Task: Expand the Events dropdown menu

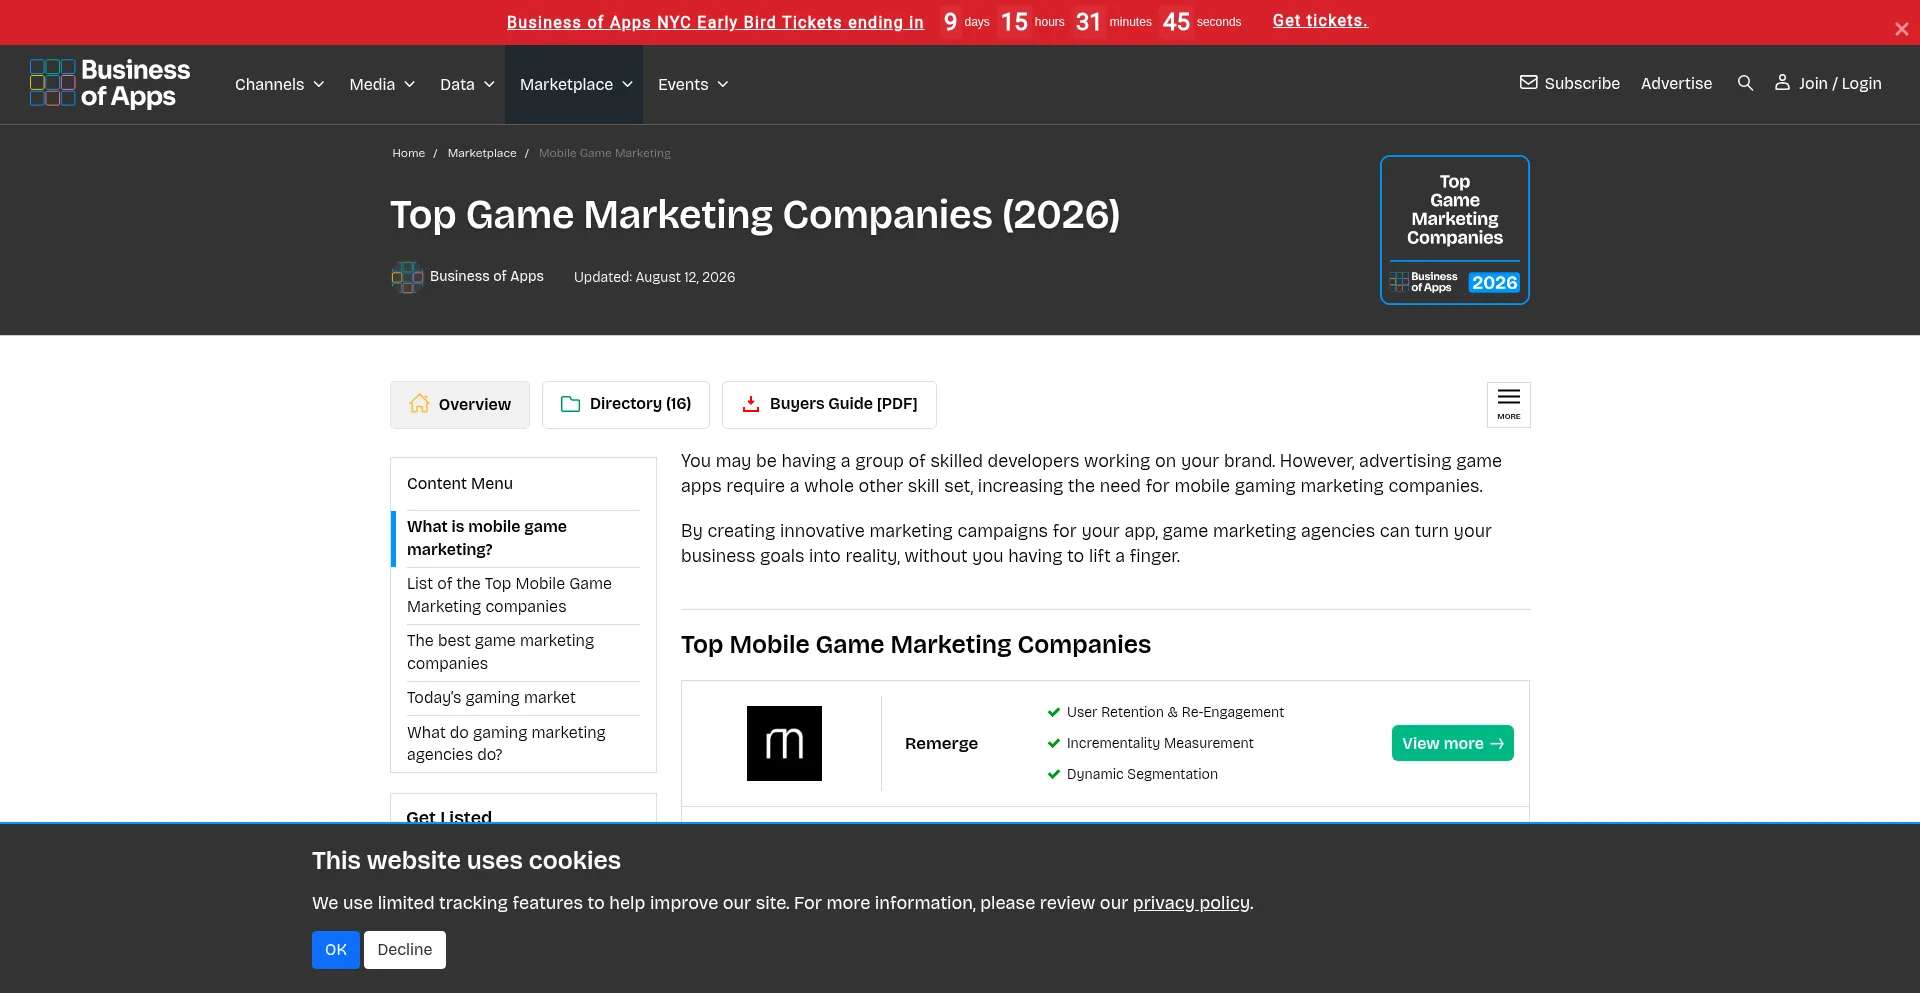Action: coord(693,84)
